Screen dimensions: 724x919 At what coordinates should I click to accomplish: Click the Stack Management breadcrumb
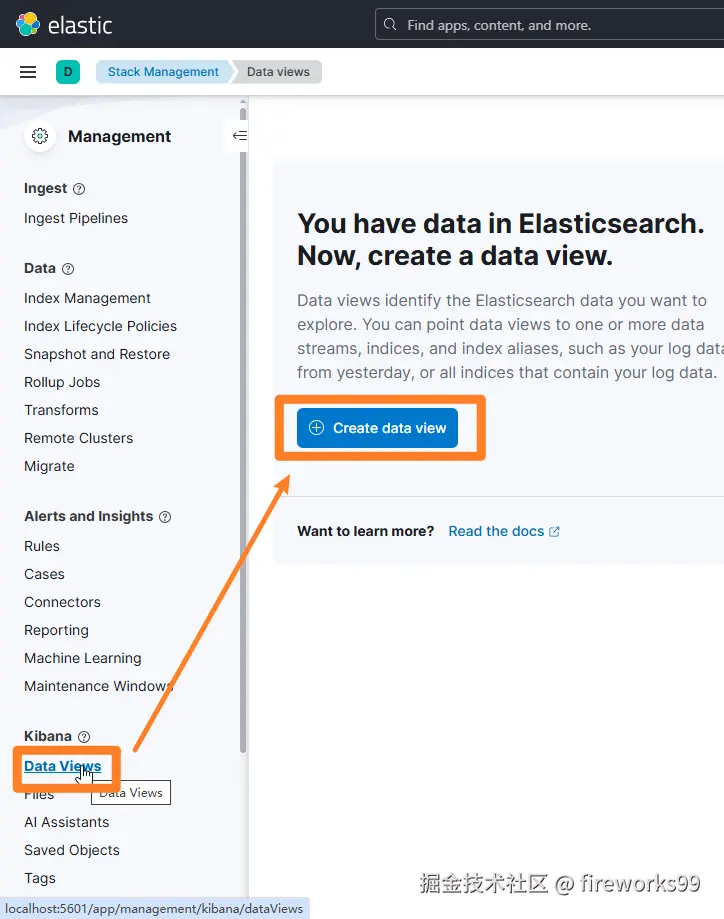pos(163,72)
